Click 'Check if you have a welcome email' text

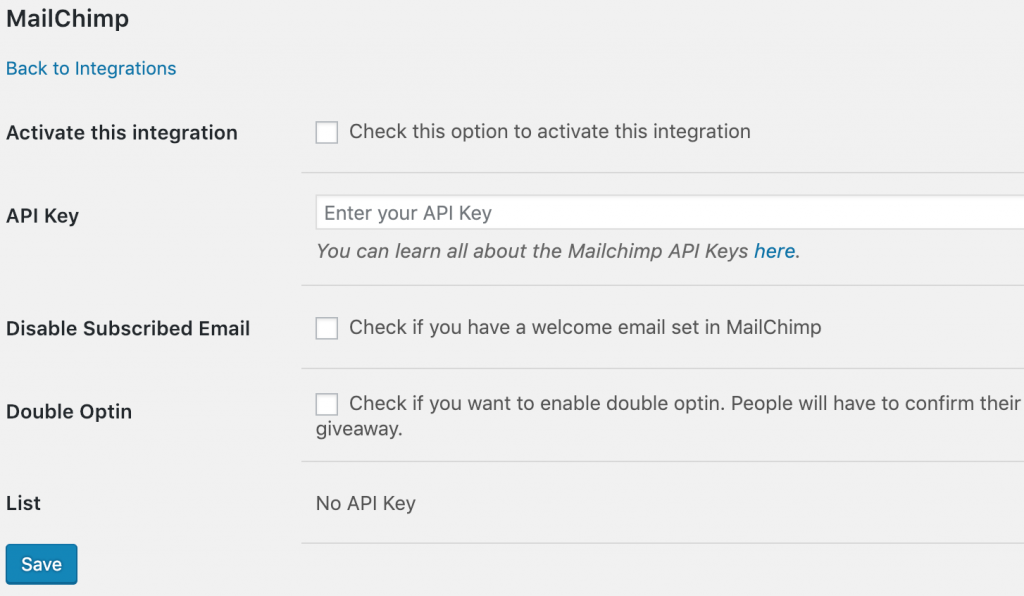[585, 327]
